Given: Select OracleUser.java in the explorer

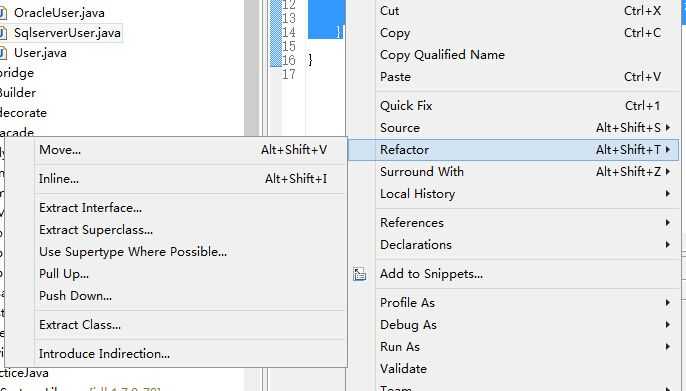Looking at the screenshot, I should 59,13.
